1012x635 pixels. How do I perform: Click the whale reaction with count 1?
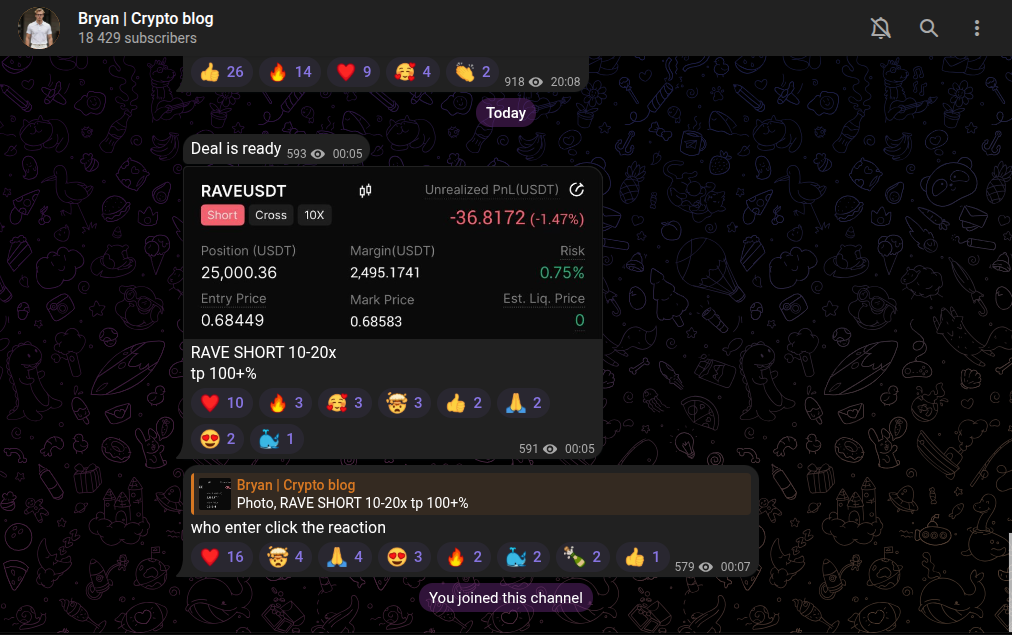(x=276, y=439)
